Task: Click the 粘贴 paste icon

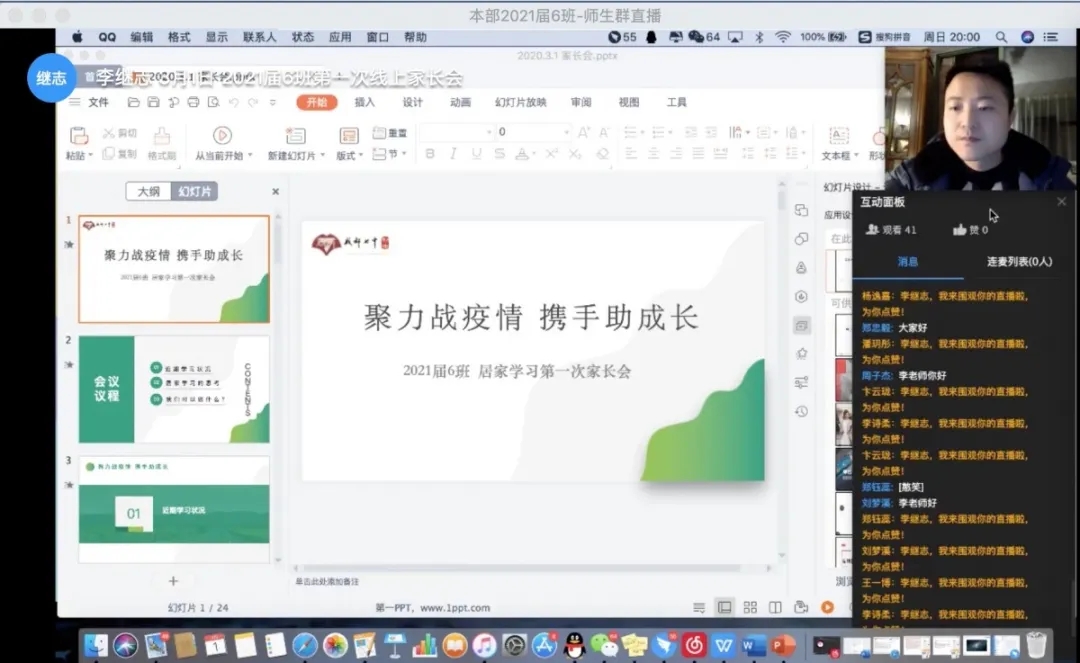Action: click(78, 135)
